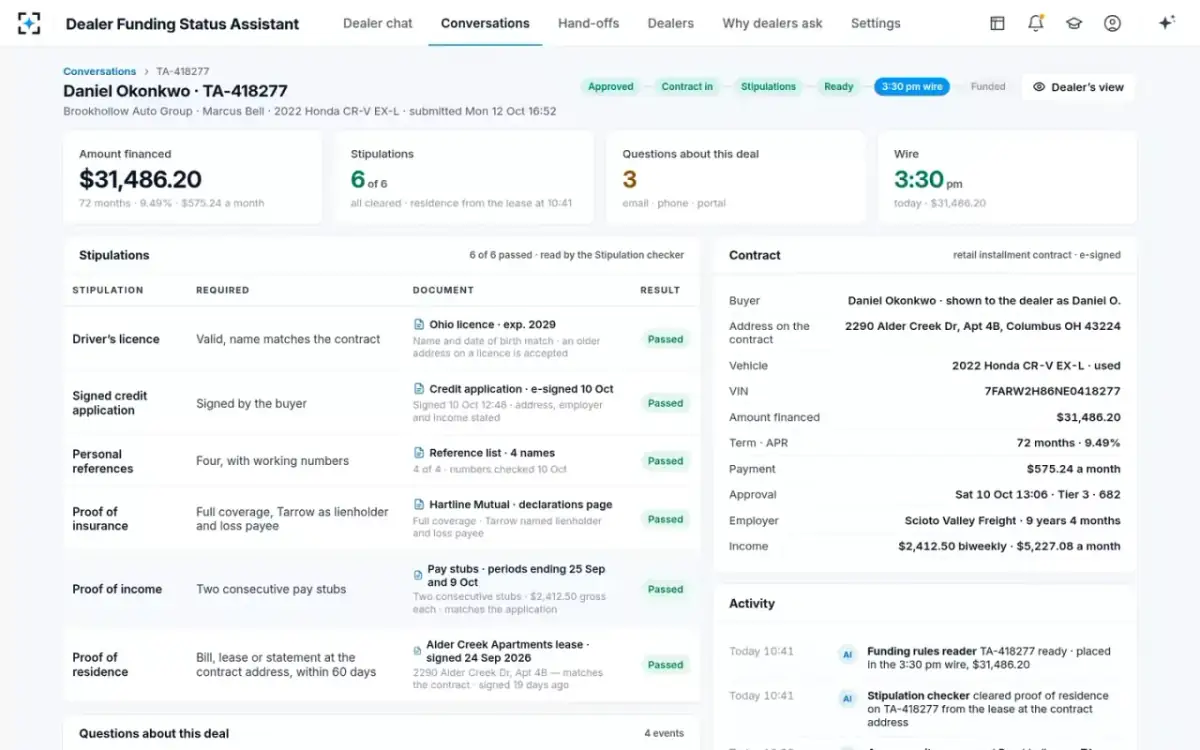Click the address 2290 Alder Creek Dr value
Screen dimensions: 1200x750
point(983,326)
